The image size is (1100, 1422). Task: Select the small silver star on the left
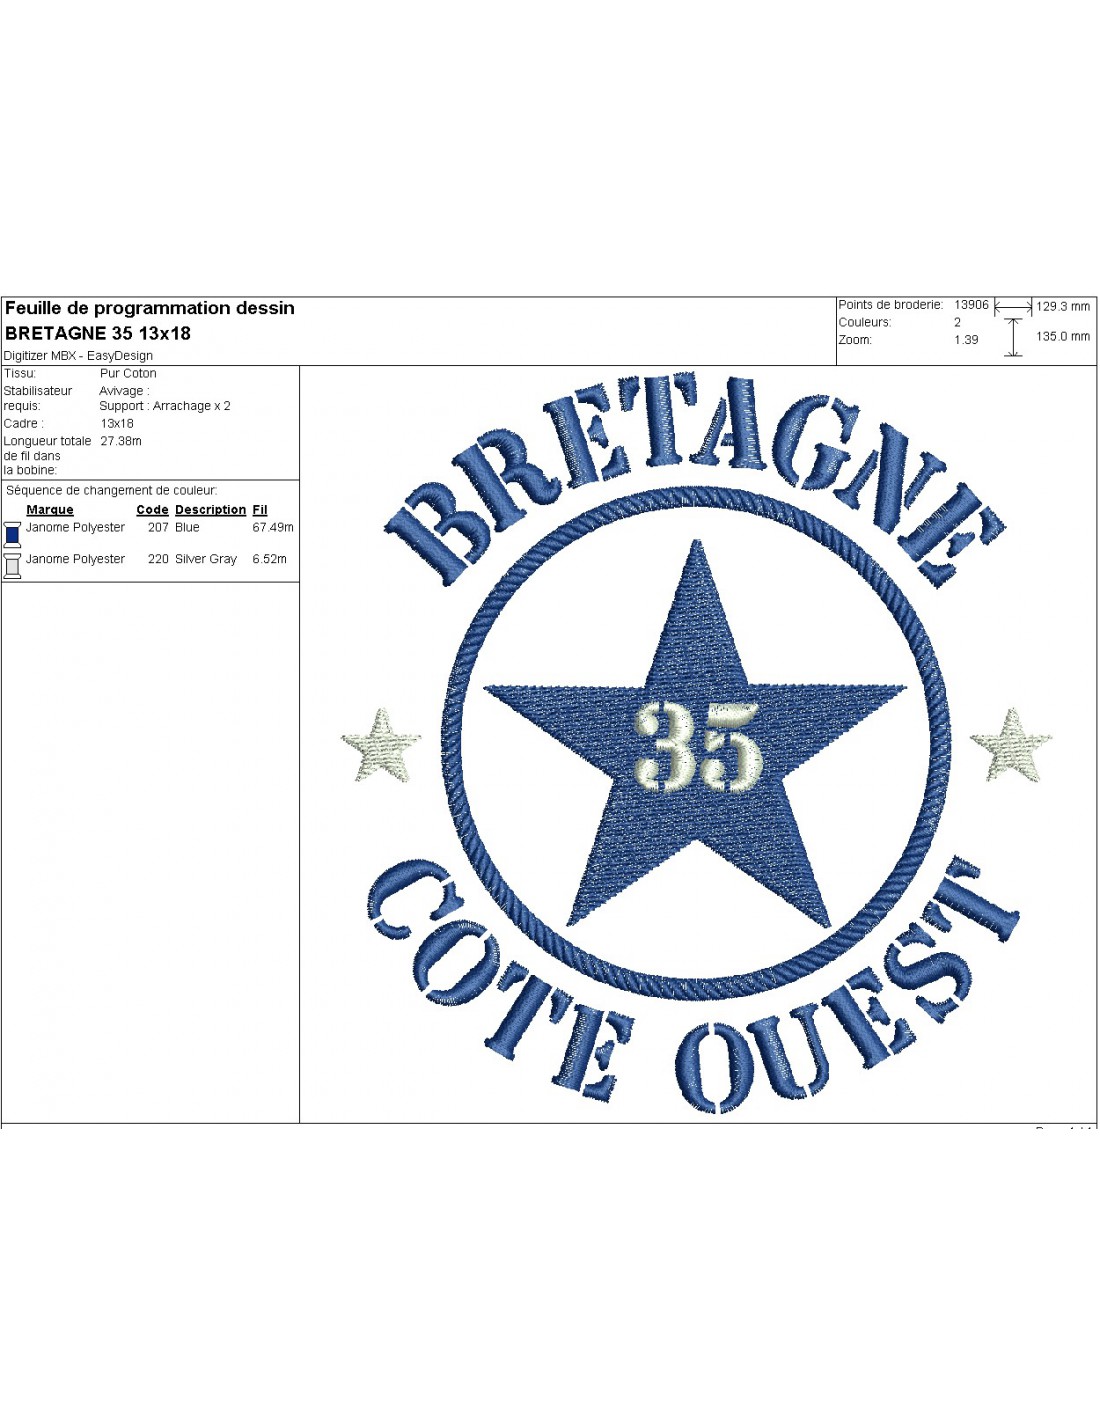pyautogui.click(x=381, y=746)
